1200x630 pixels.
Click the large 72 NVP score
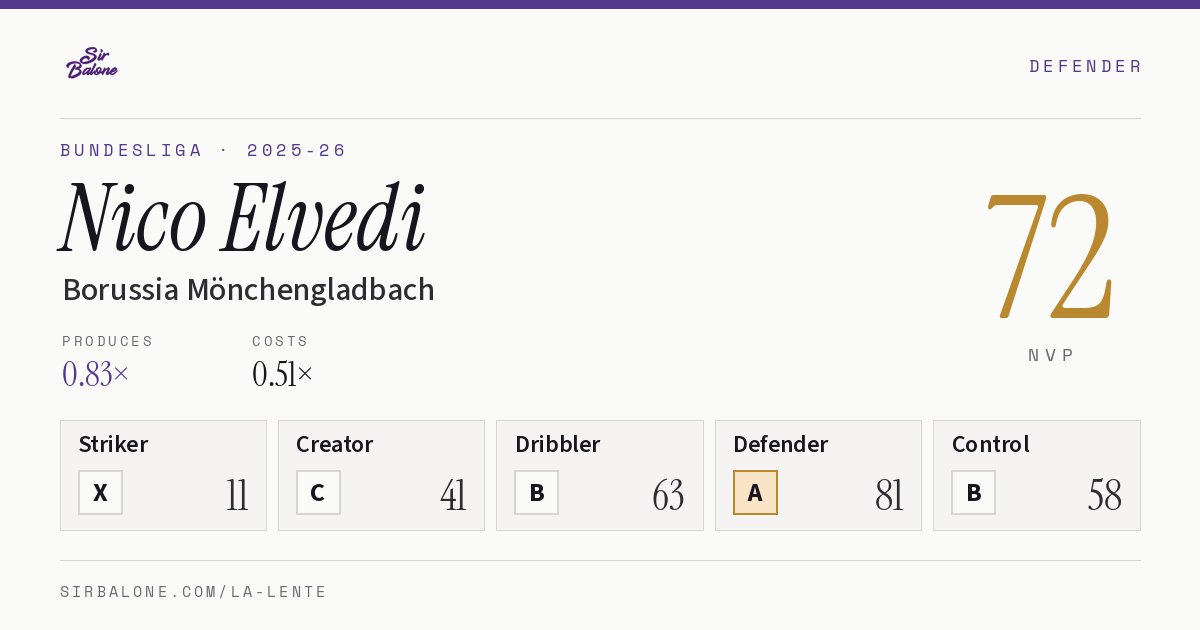coord(1050,255)
